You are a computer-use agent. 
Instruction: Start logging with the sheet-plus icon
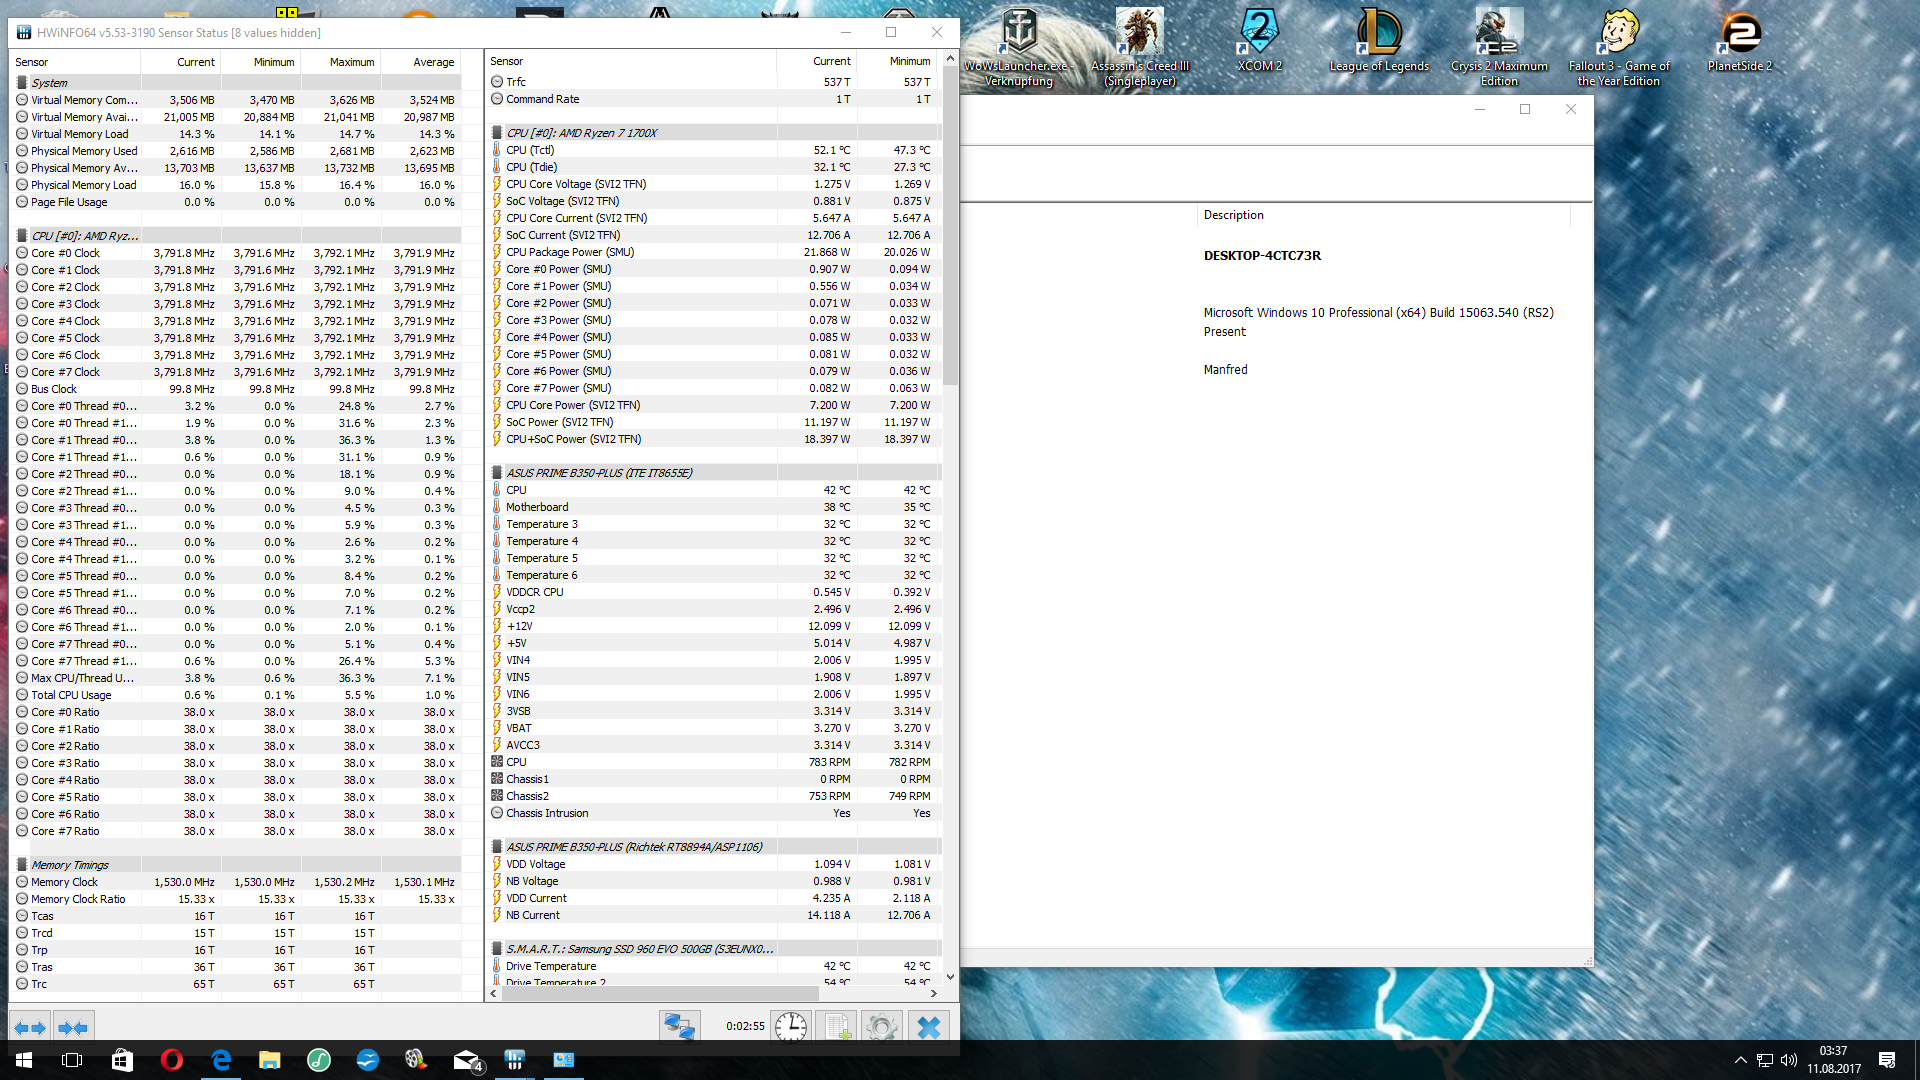[x=837, y=1027]
